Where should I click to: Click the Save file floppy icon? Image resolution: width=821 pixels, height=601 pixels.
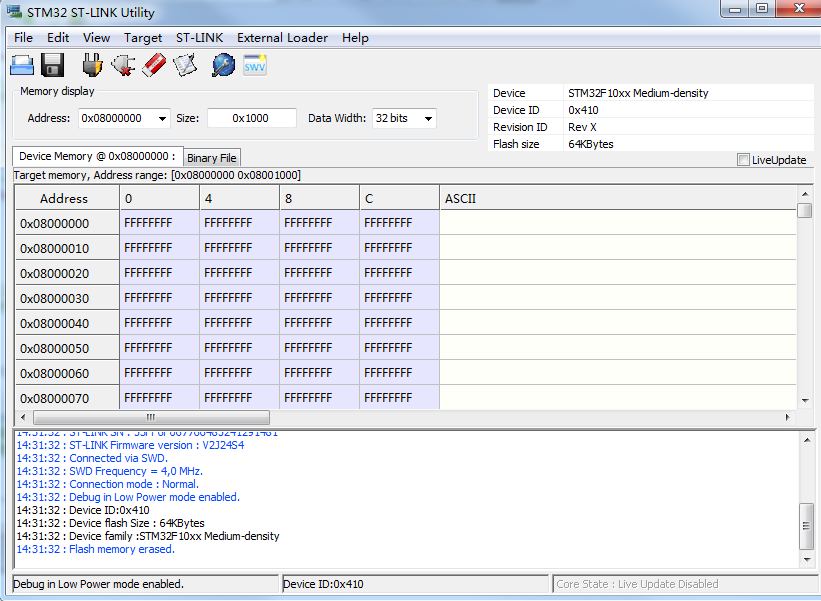coord(52,65)
